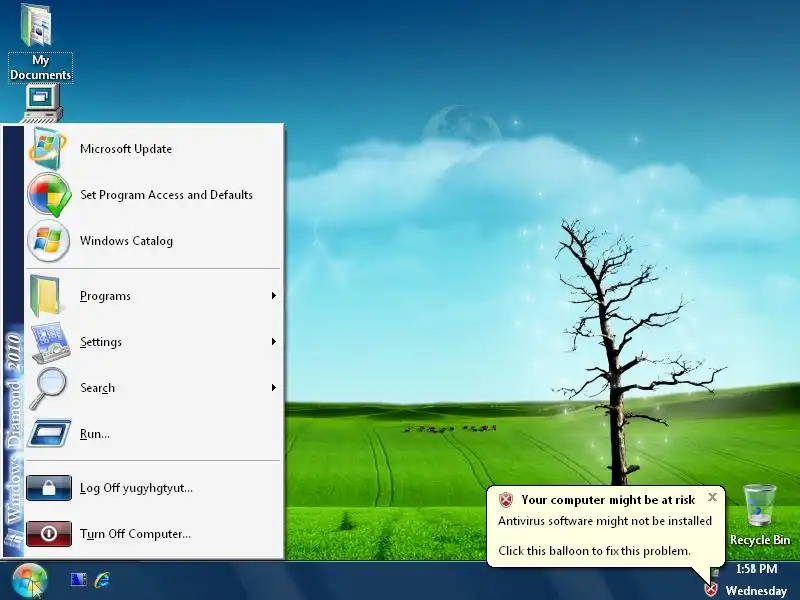The width and height of the screenshot is (800, 600).
Task: Click the Log Off padlock icon
Action: (x=49, y=488)
